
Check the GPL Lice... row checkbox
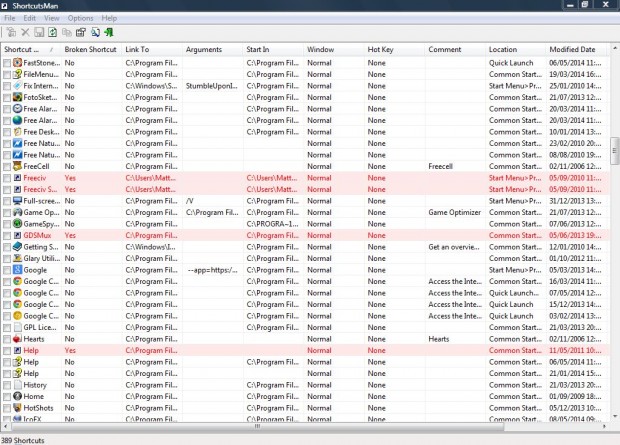(x=7, y=328)
